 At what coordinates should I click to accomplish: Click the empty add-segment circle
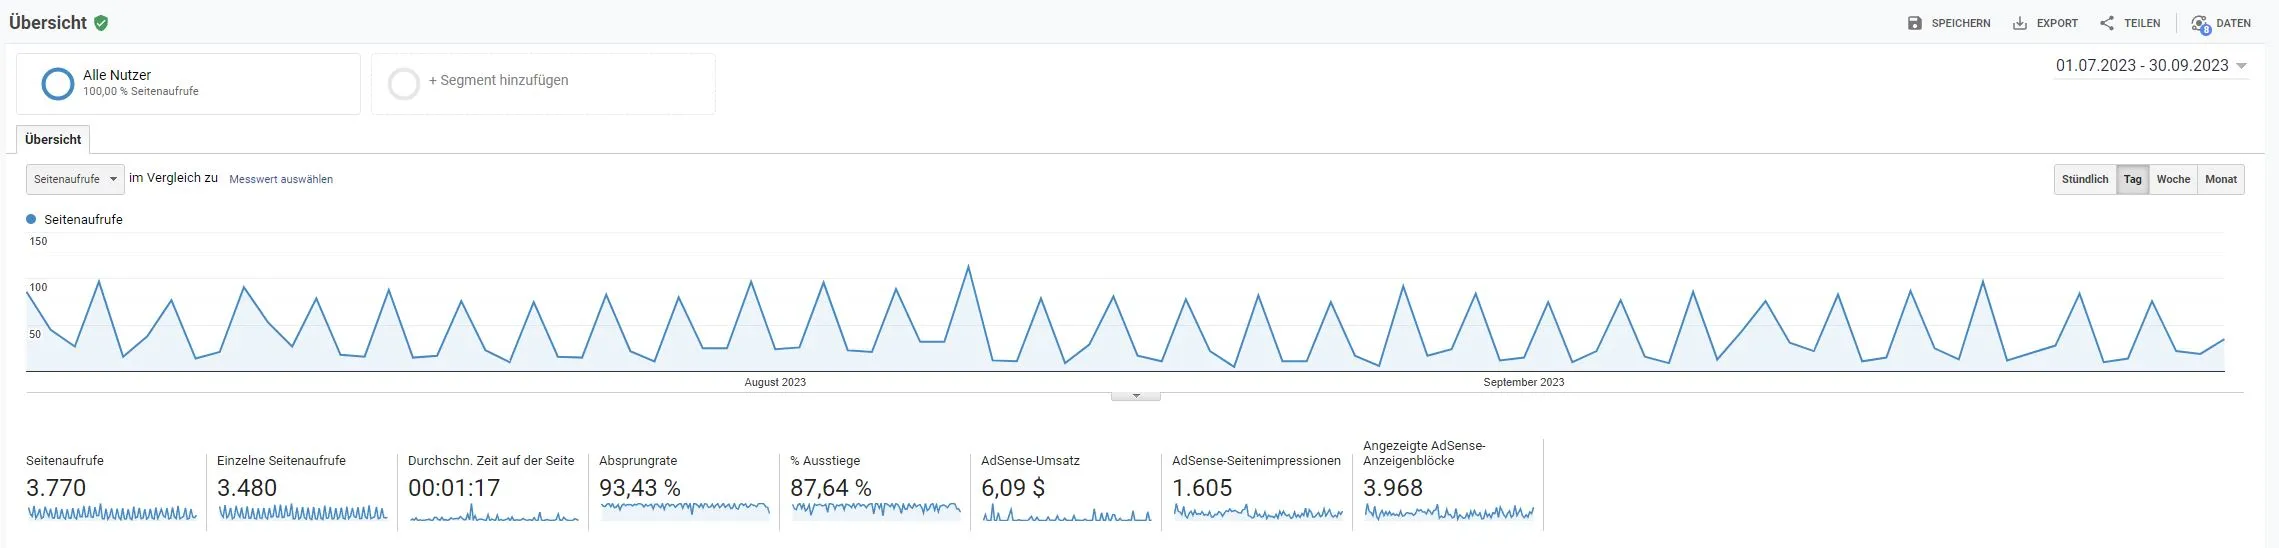404,84
